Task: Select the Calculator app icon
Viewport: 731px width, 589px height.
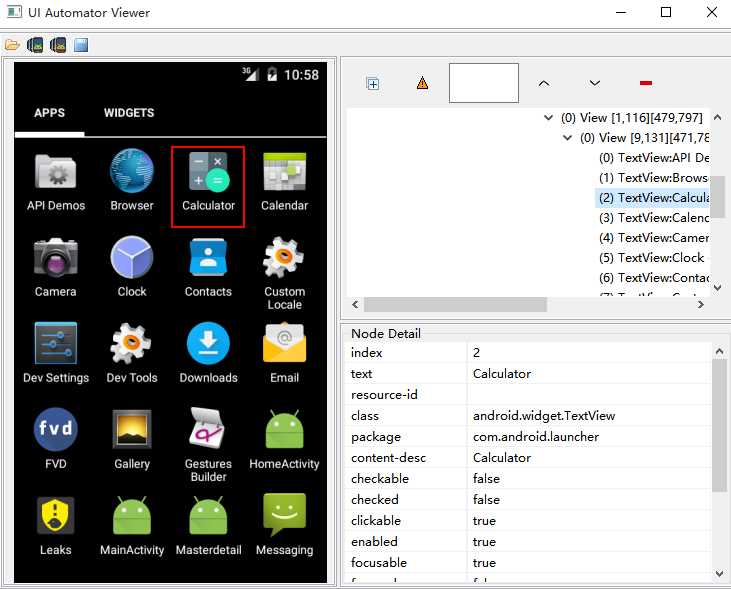Action: pos(208,172)
